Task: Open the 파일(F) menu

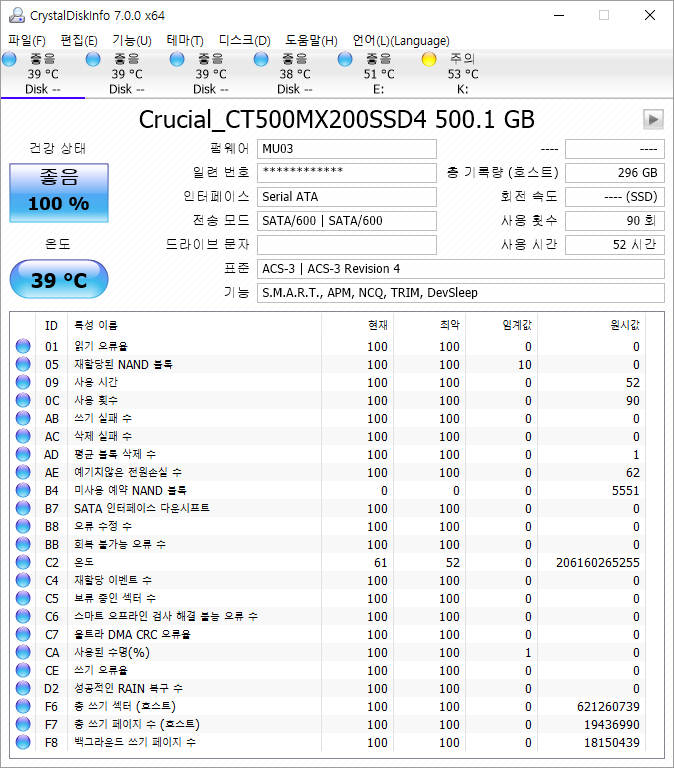Action: [x=27, y=41]
